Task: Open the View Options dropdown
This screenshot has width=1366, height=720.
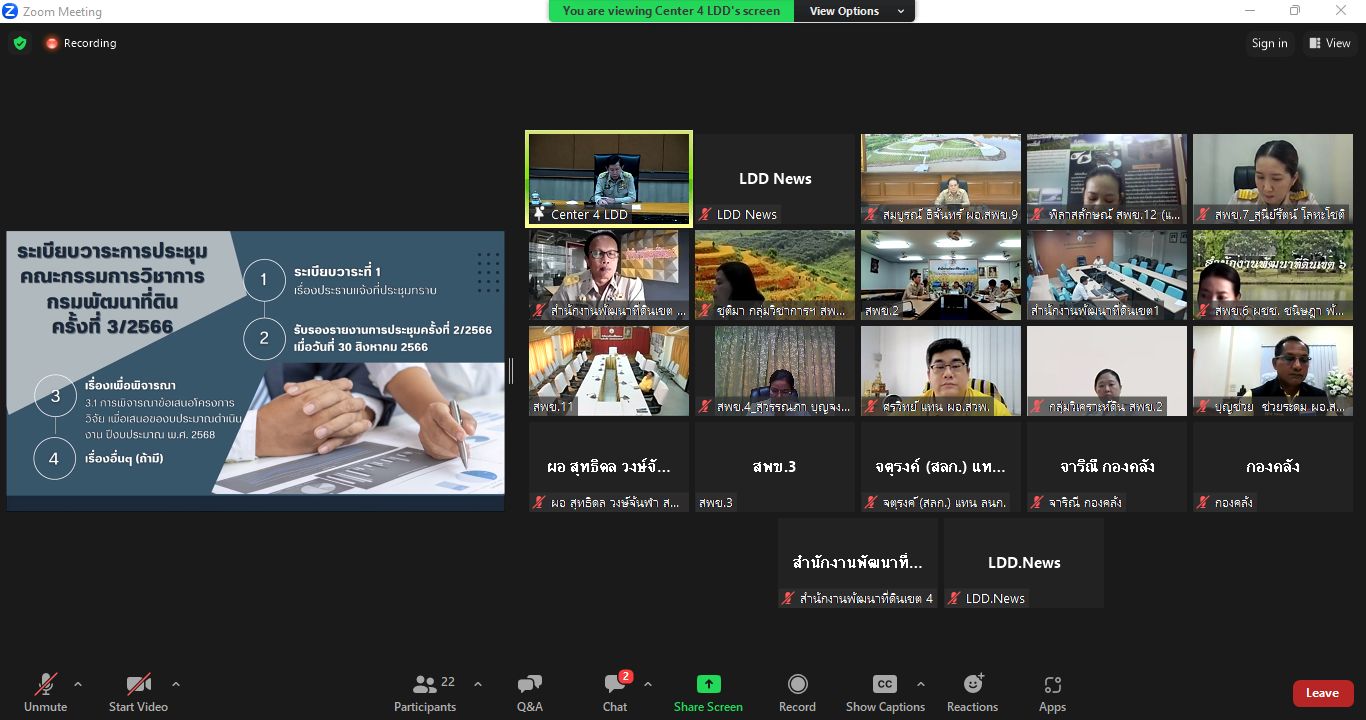Action: tap(855, 11)
